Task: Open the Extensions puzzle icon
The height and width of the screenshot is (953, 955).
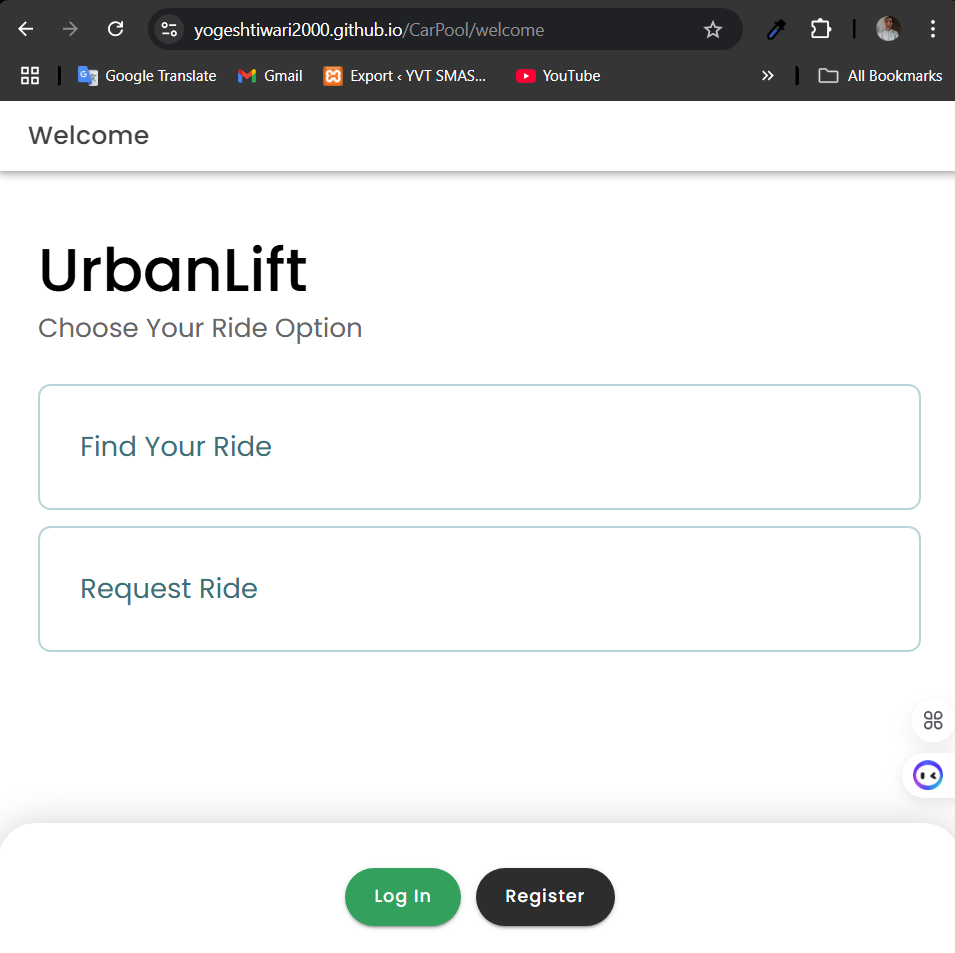Action: click(821, 29)
